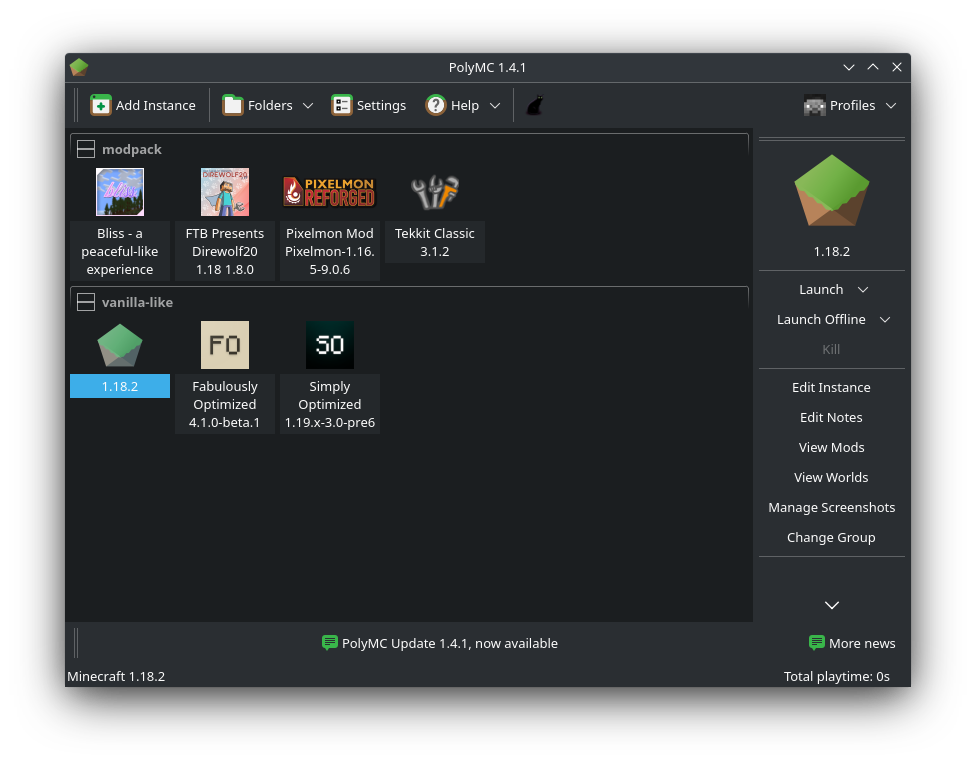Open Settings via its checklist icon
The height and width of the screenshot is (764, 976).
coord(341,105)
